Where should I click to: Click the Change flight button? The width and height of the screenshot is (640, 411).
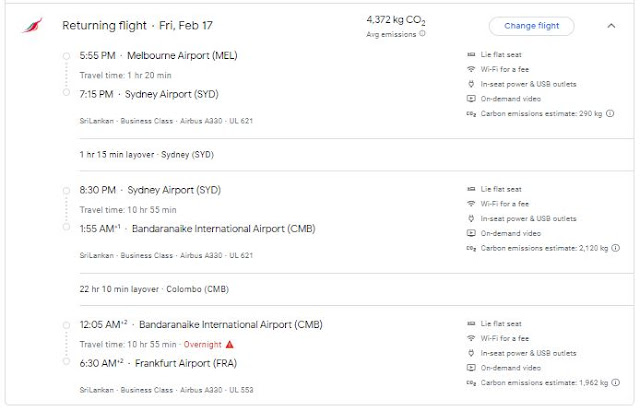pyautogui.click(x=531, y=26)
